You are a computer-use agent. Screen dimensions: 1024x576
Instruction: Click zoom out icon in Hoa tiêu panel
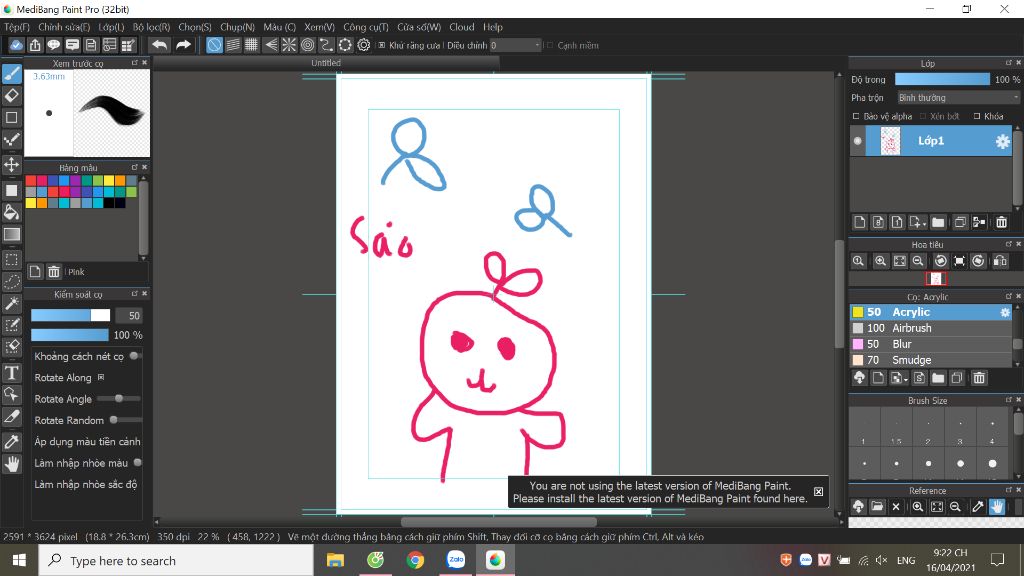(x=918, y=261)
